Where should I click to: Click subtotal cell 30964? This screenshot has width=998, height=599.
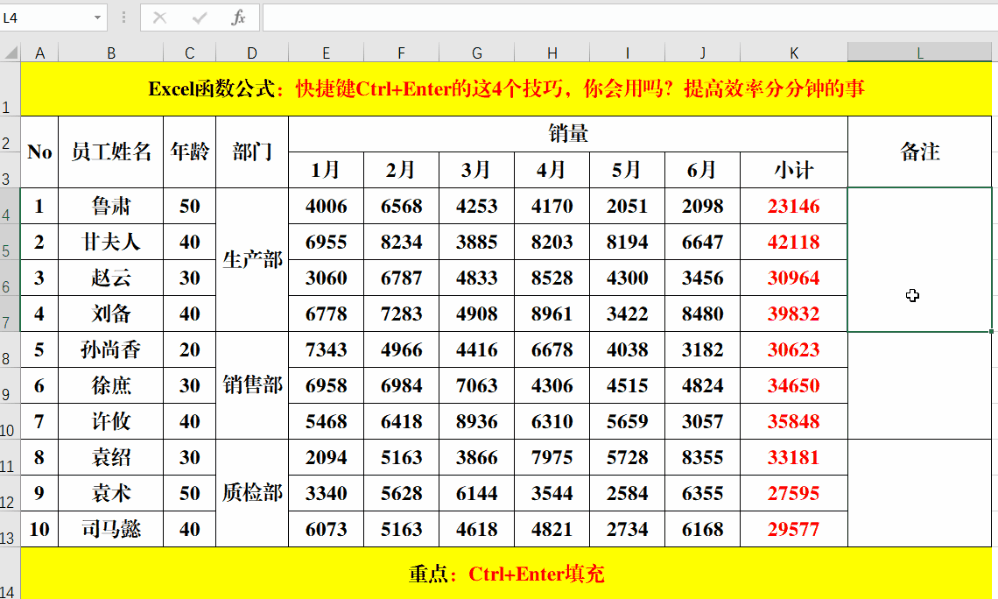coord(794,278)
